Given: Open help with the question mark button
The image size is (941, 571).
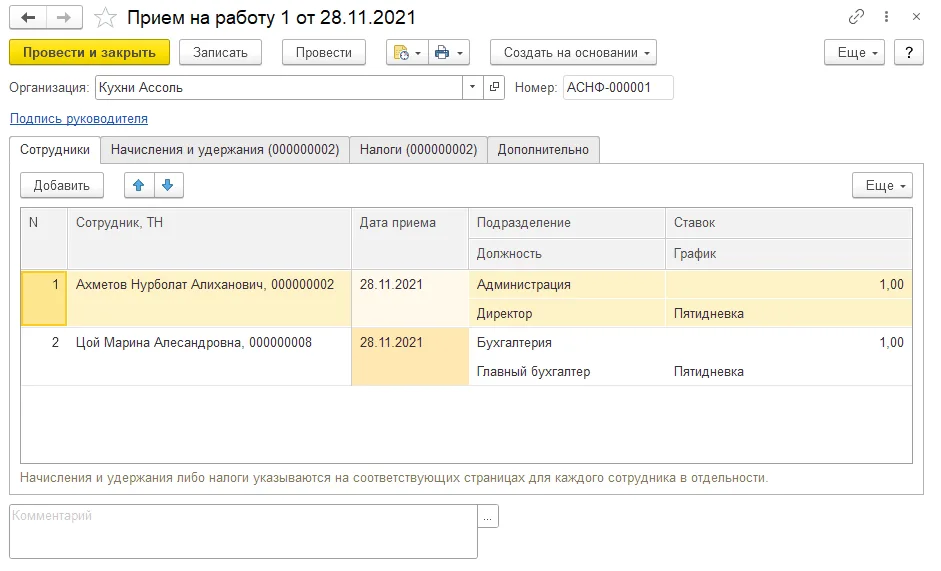Looking at the screenshot, I should (909, 52).
